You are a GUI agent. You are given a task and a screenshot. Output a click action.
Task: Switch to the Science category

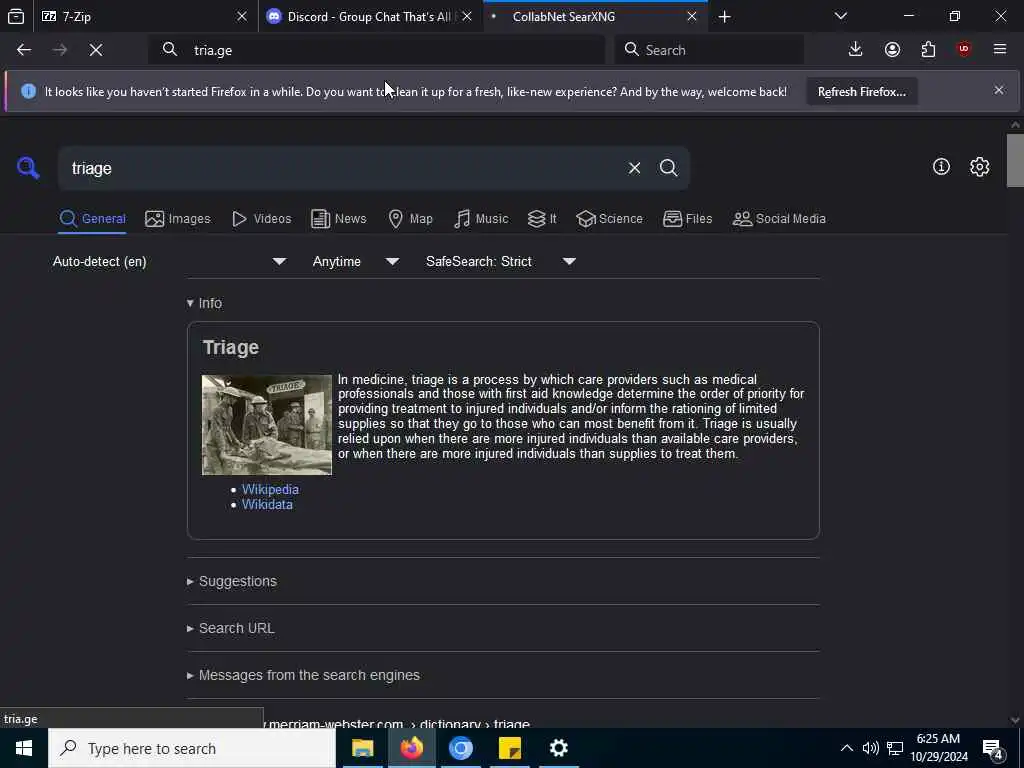click(609, 219)
